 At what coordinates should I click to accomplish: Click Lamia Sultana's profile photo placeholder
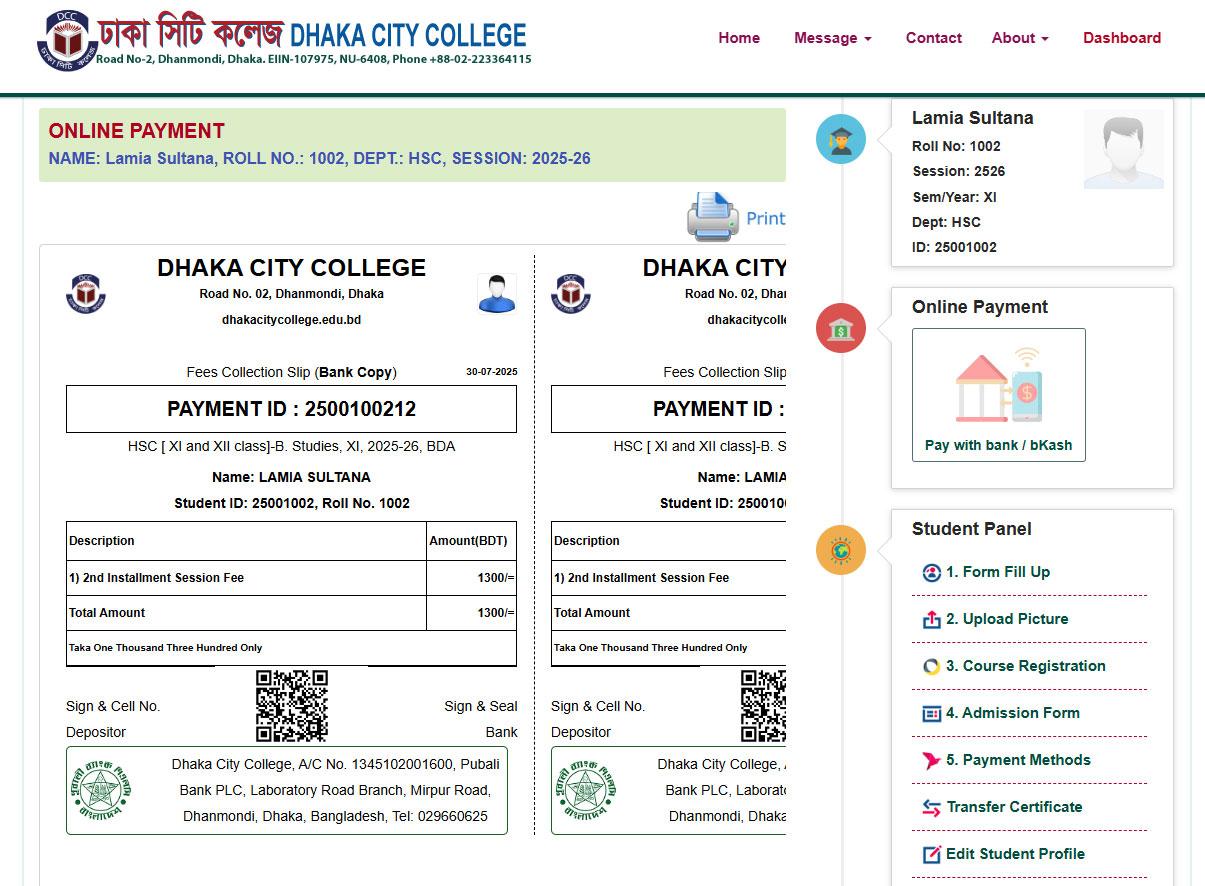click(x=1123, y=150)
